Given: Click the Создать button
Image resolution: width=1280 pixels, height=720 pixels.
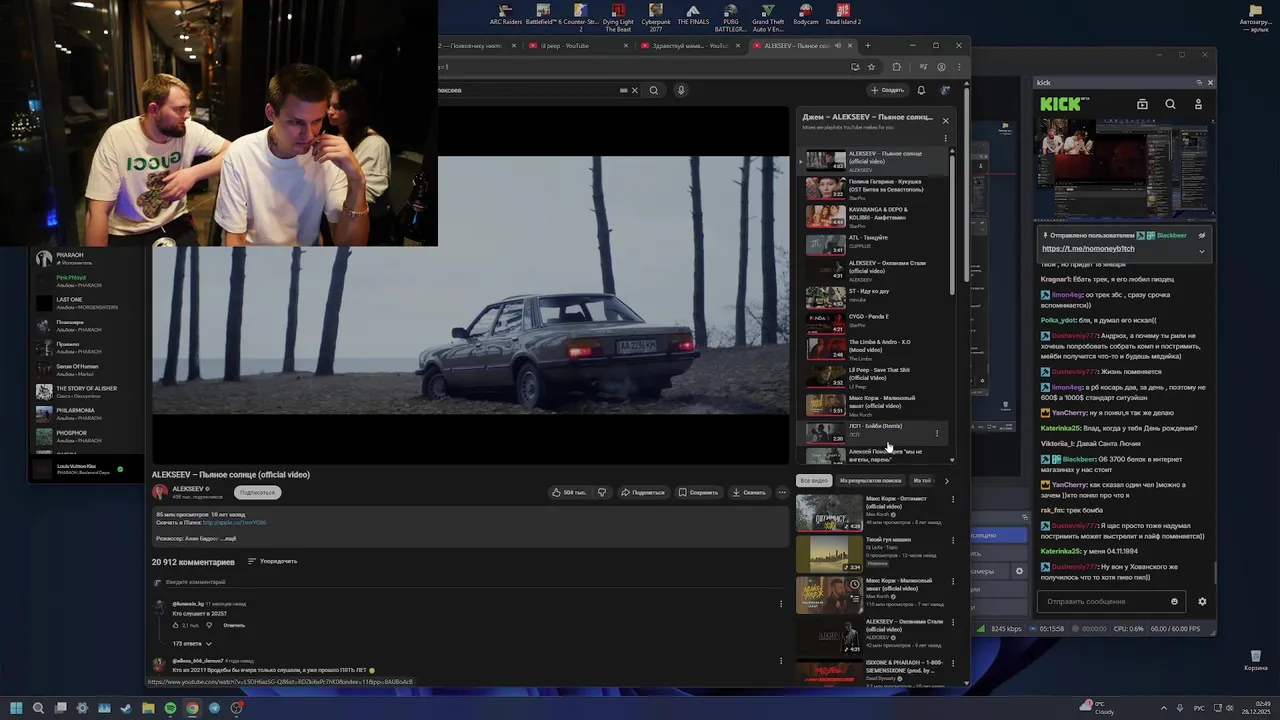Looking at the screenshot, I should [x=887, y=90].
